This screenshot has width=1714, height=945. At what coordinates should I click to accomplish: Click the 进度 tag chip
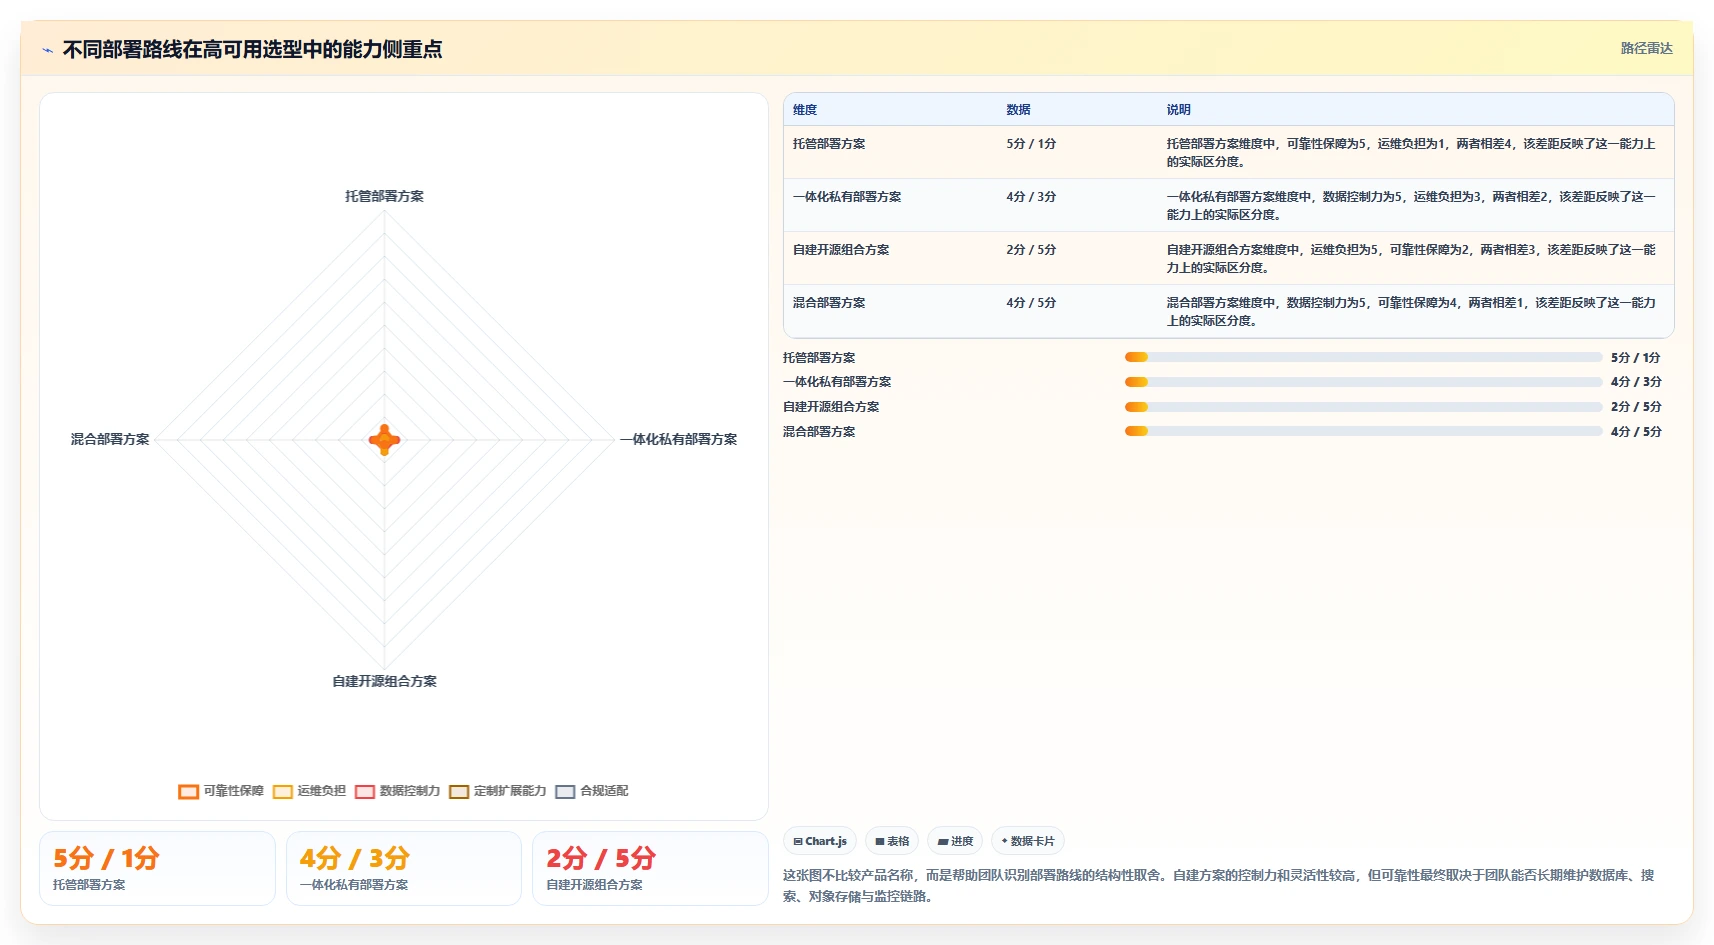tap(955, 841)
